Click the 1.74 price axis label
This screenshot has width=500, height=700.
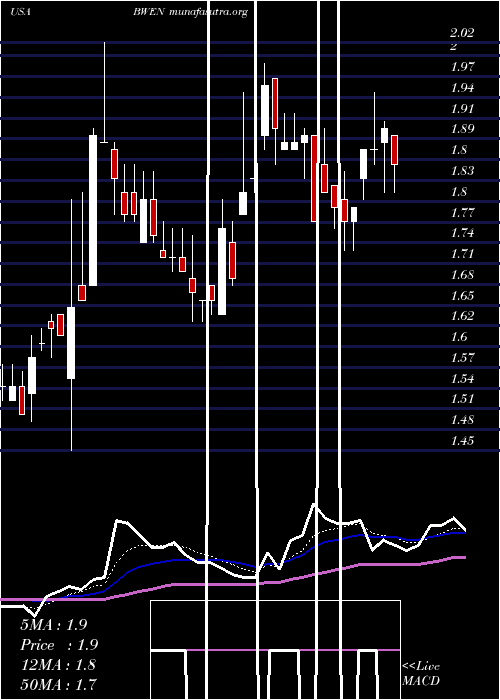coord(462,233)
